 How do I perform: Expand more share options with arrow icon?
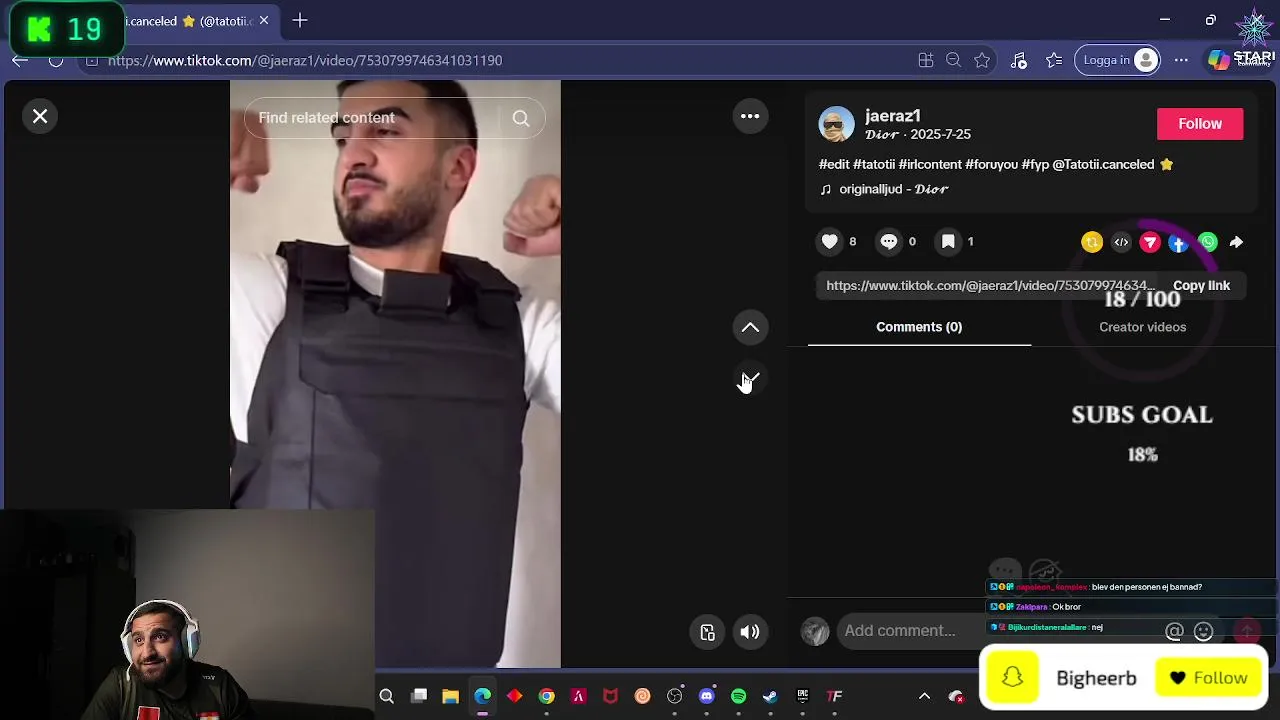click(1237, 242)
